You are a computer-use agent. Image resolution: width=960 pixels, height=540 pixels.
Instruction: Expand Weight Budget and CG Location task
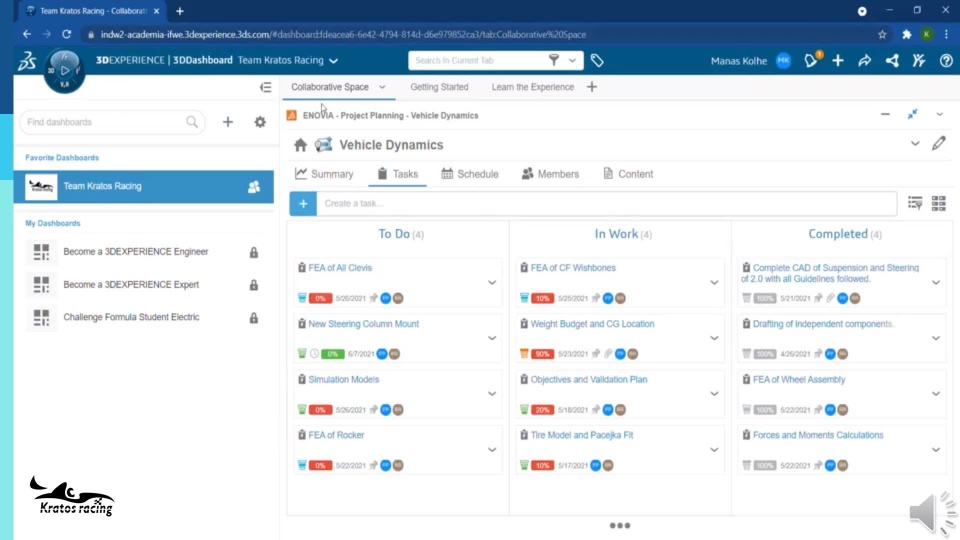point(714,338)
